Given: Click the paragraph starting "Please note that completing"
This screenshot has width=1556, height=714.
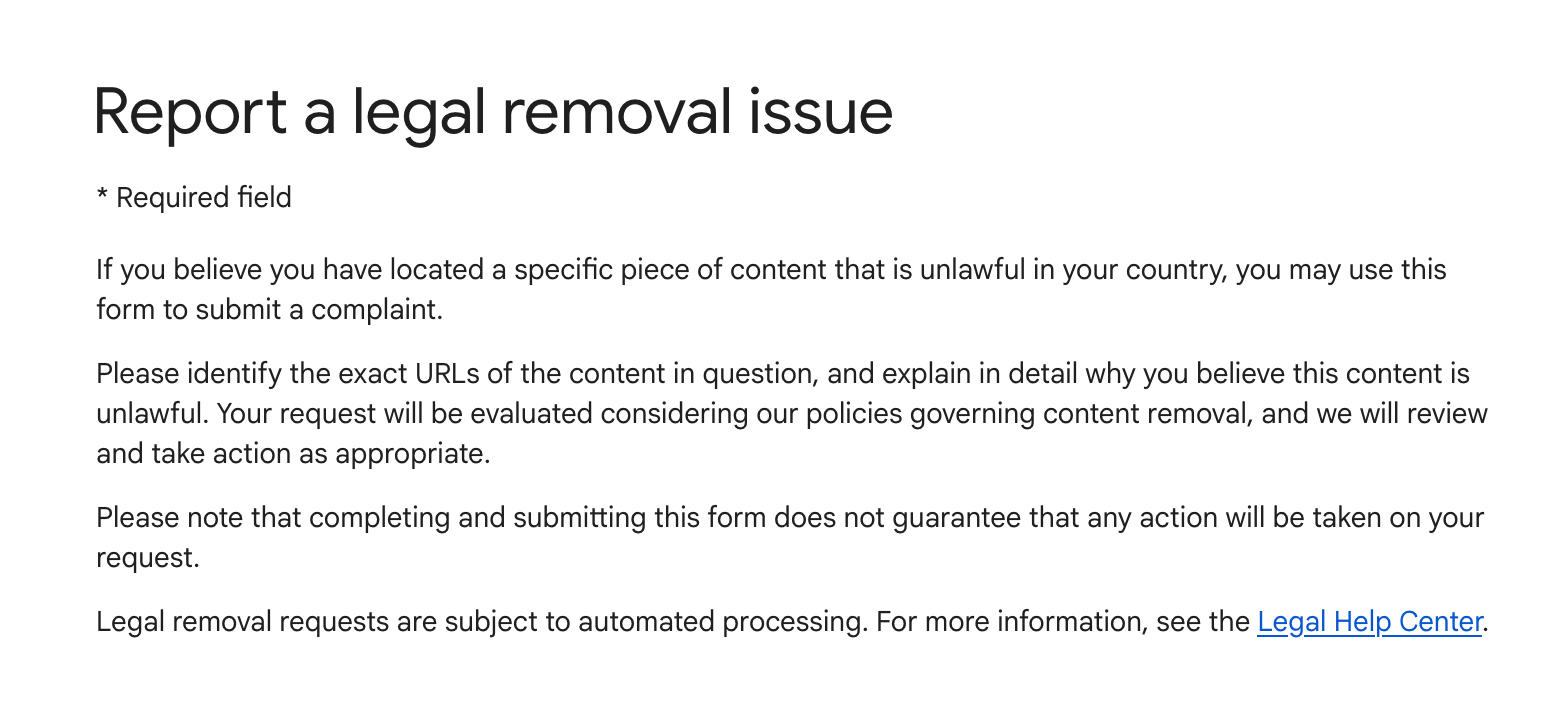Looking at the screenshot, I should pyautogui.click(x=790, y=518).
